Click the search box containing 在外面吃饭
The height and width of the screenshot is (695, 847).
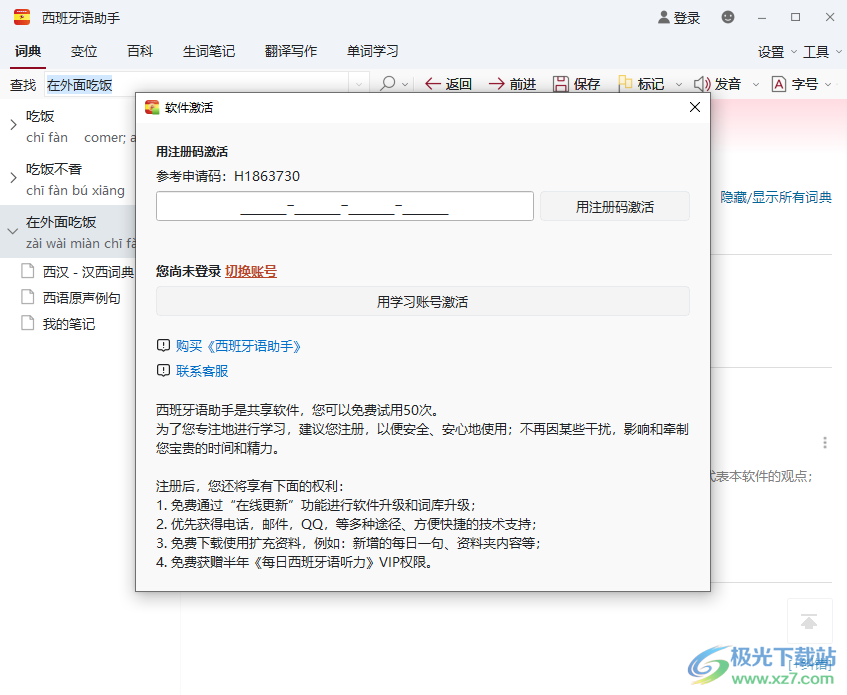197,85
